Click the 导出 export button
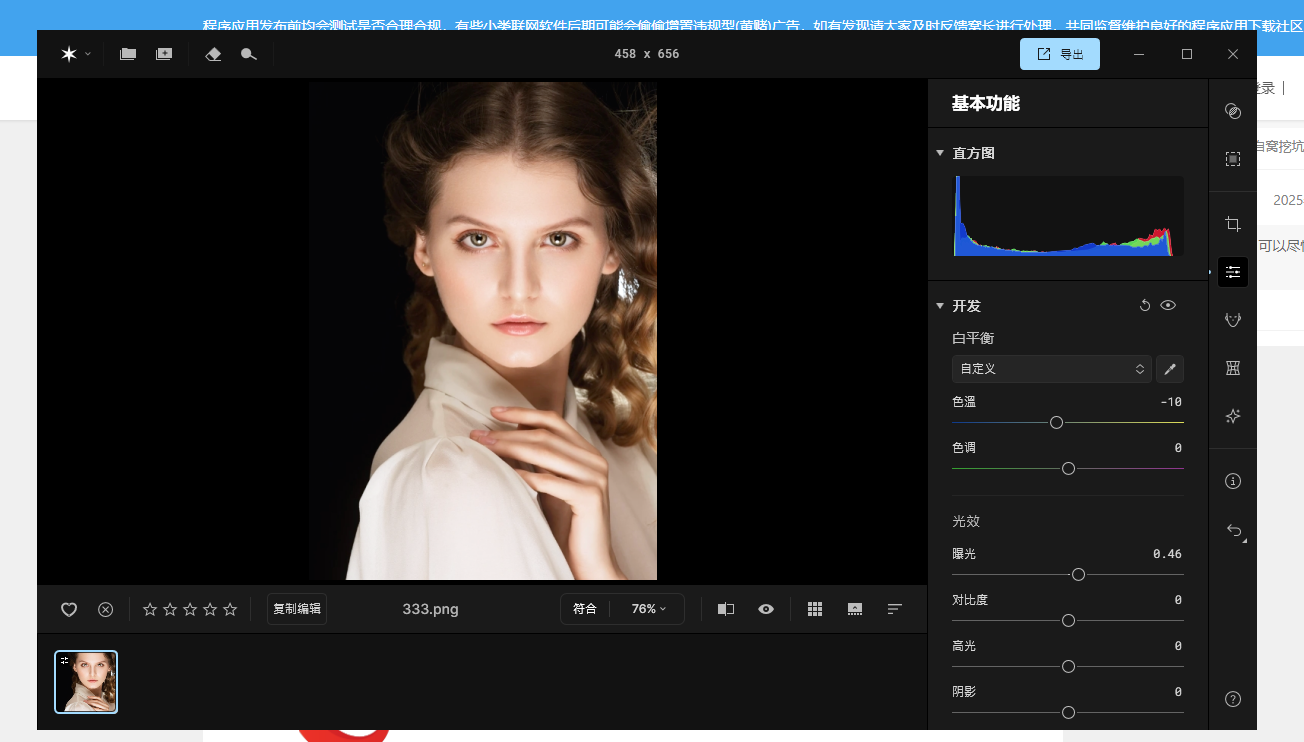Viewport: 1304px width, 742px height. (x=1060, y=54)
